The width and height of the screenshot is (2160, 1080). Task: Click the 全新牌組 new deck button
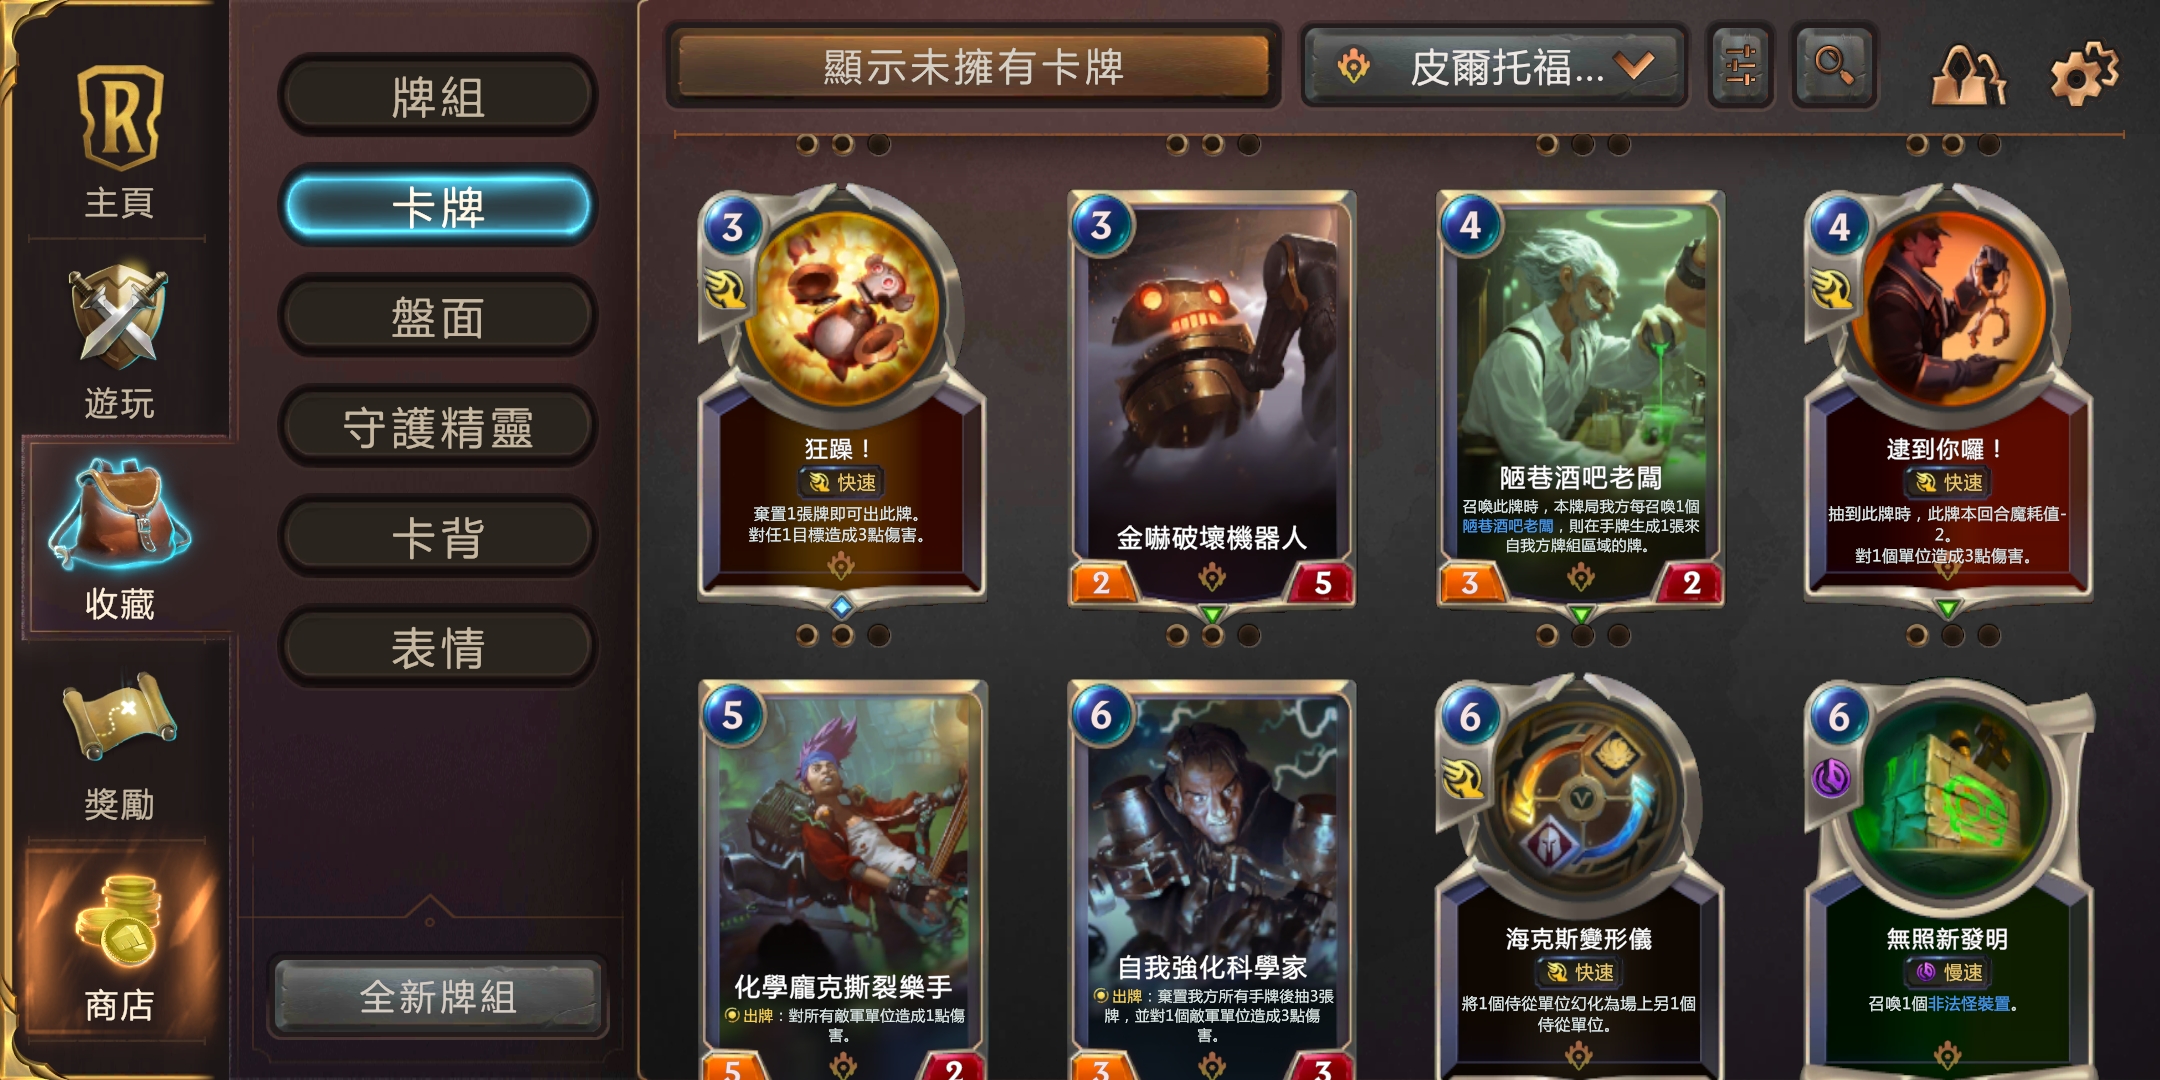coord(438,996)
